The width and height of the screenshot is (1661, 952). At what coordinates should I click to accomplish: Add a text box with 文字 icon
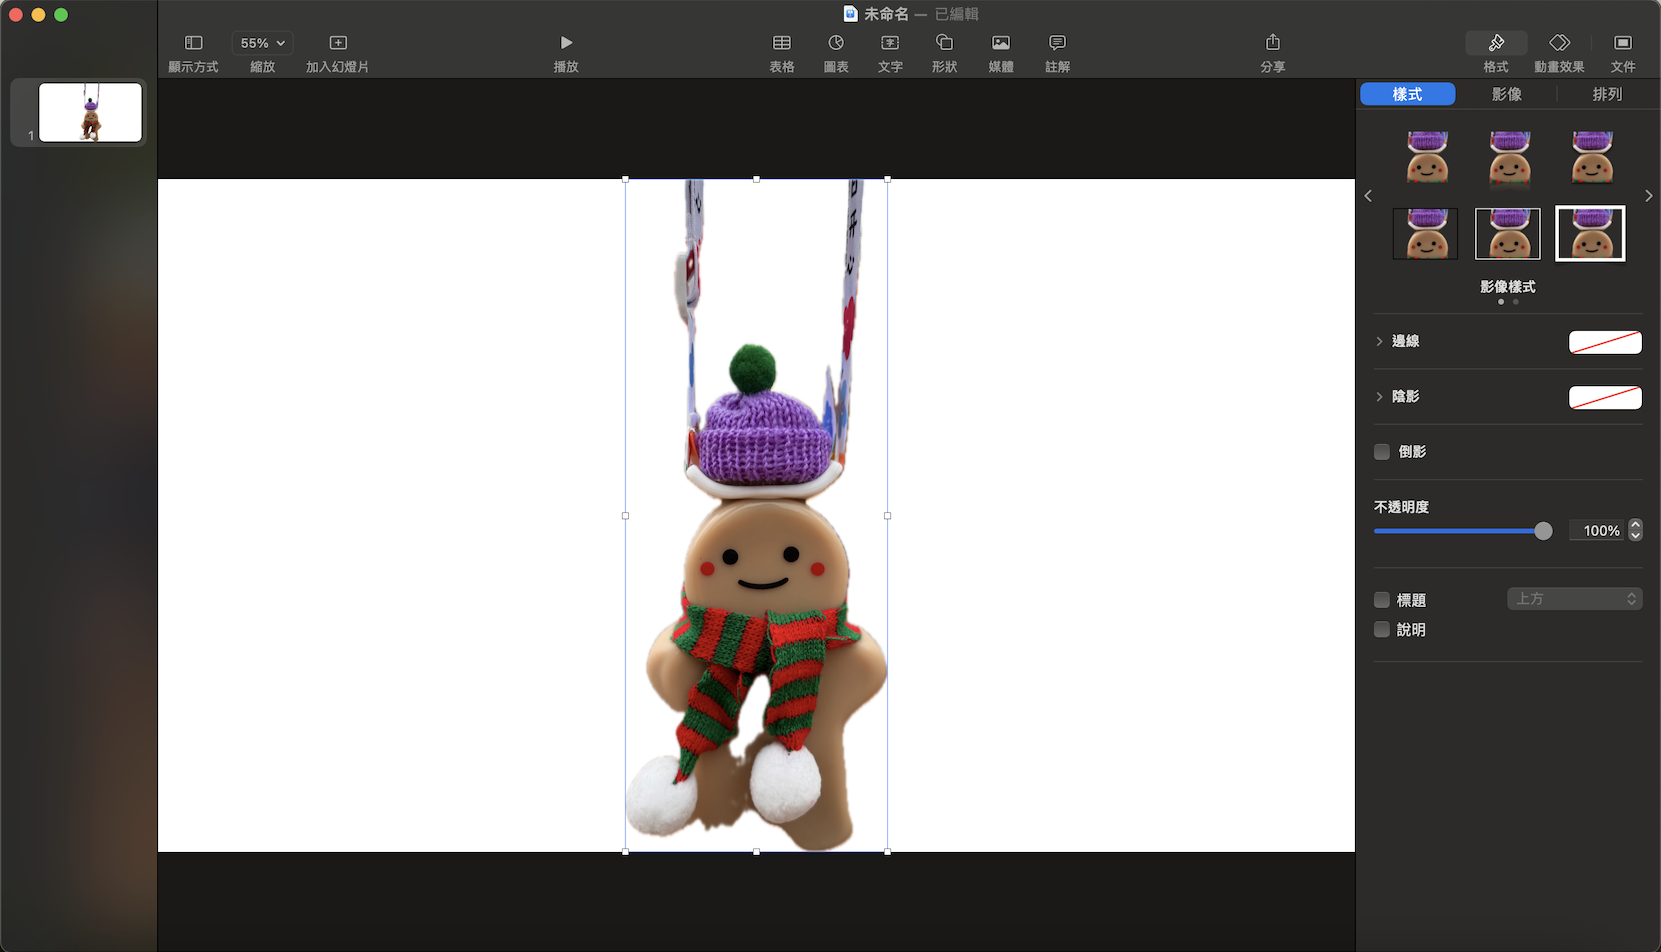(889, 43)
